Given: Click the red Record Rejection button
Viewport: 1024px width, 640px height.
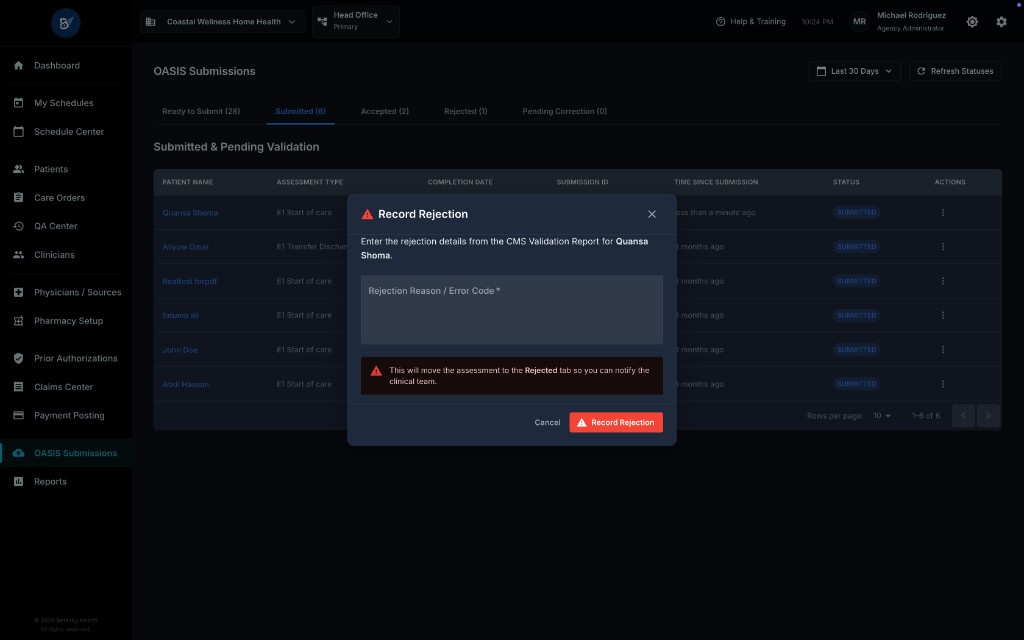Looking at the screenshot, I should point(616,423).
